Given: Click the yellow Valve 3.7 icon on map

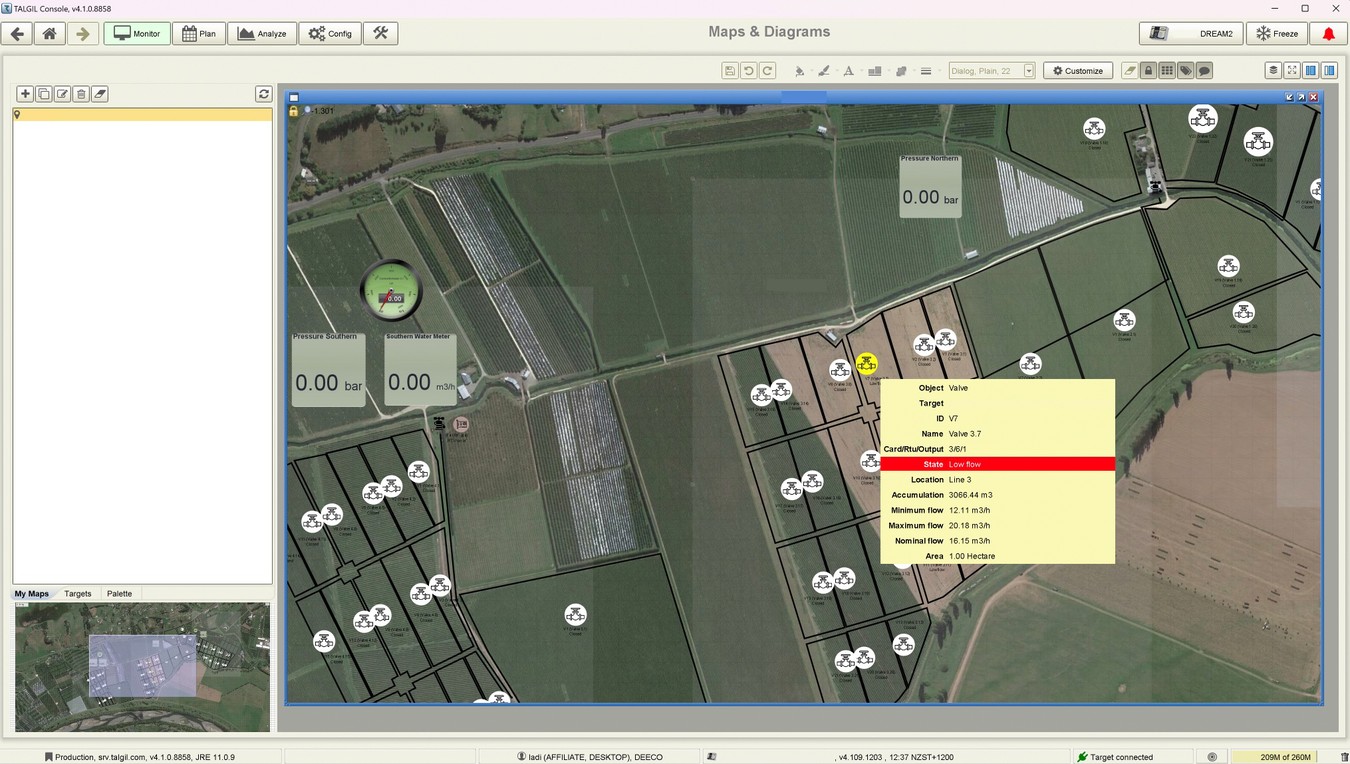Looking at the screenshot, I should click(867, 364).
